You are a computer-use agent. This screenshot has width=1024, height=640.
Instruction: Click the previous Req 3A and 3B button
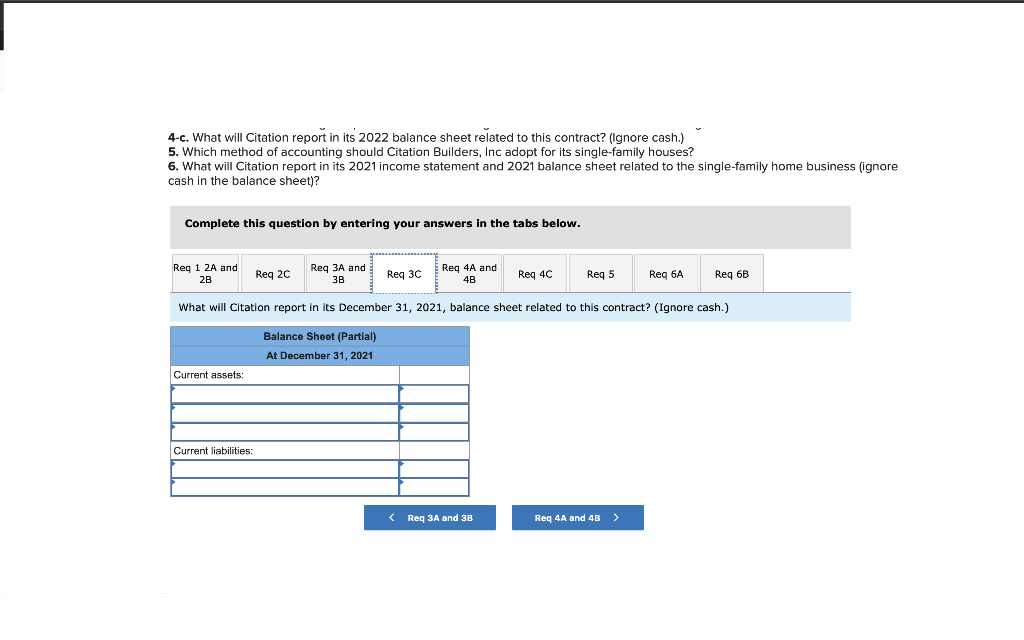click(x=430, y=517)
